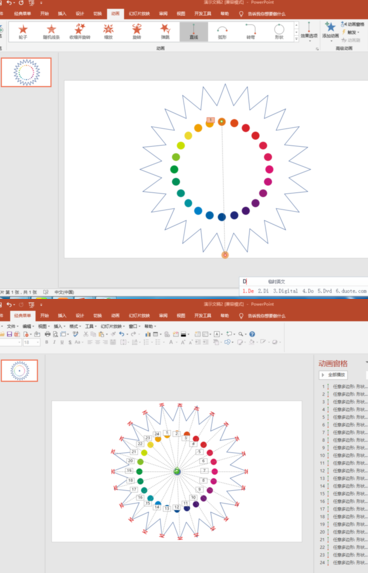Toggle Italic formatting in classic toolbar

(54, 342)
